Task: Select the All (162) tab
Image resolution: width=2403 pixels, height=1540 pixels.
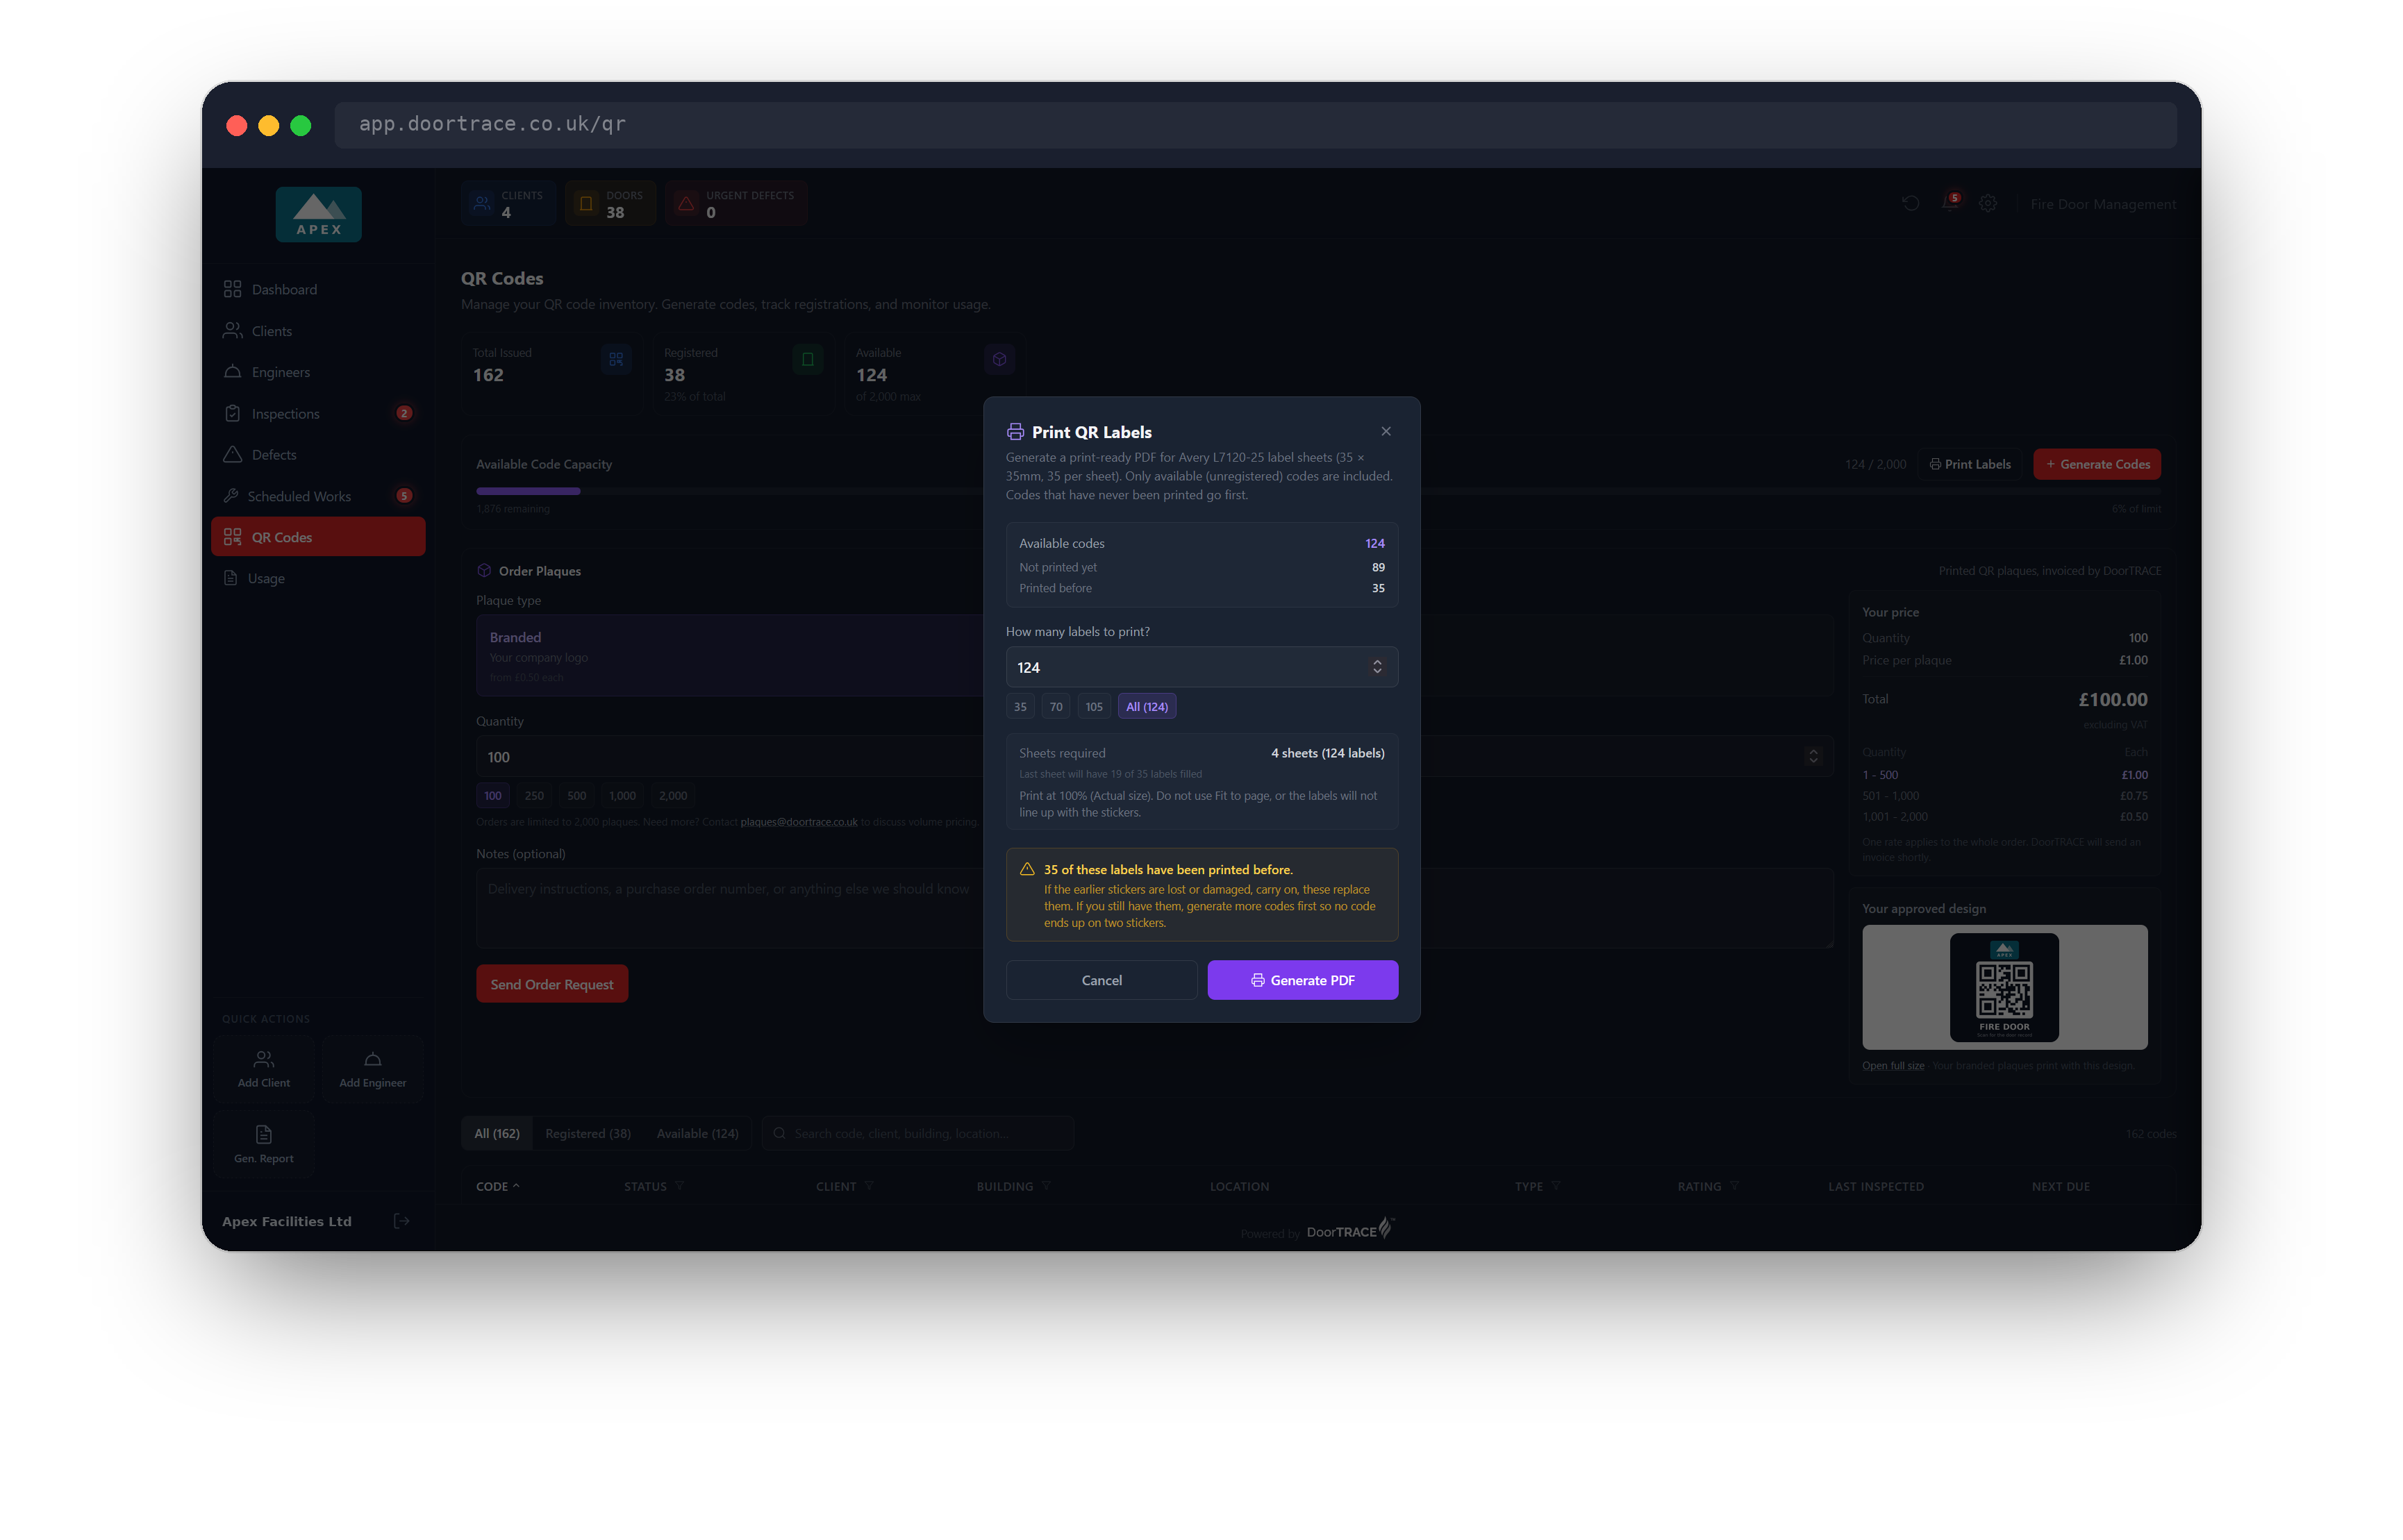Action: pos(497,1133)
